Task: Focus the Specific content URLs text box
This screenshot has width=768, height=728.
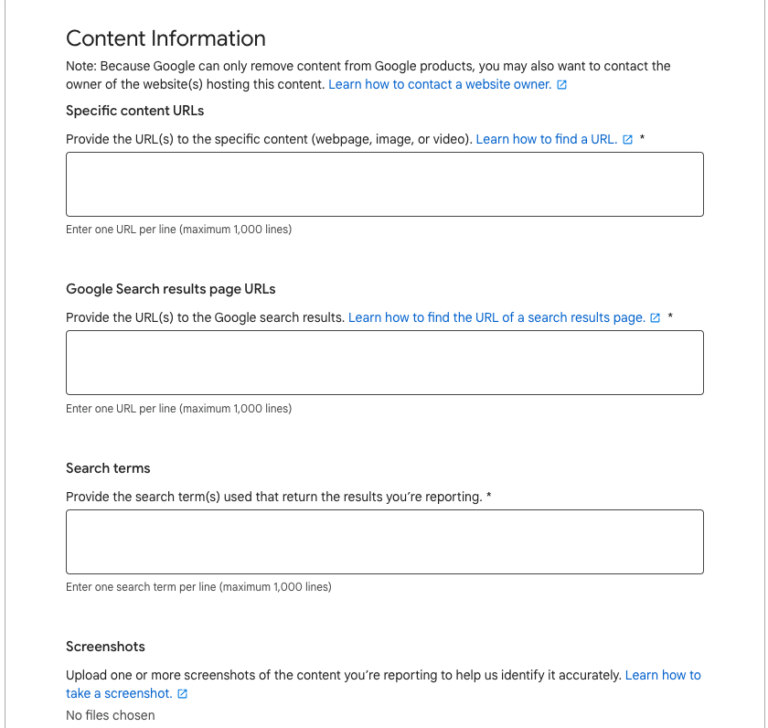Action: click(384, 184)
